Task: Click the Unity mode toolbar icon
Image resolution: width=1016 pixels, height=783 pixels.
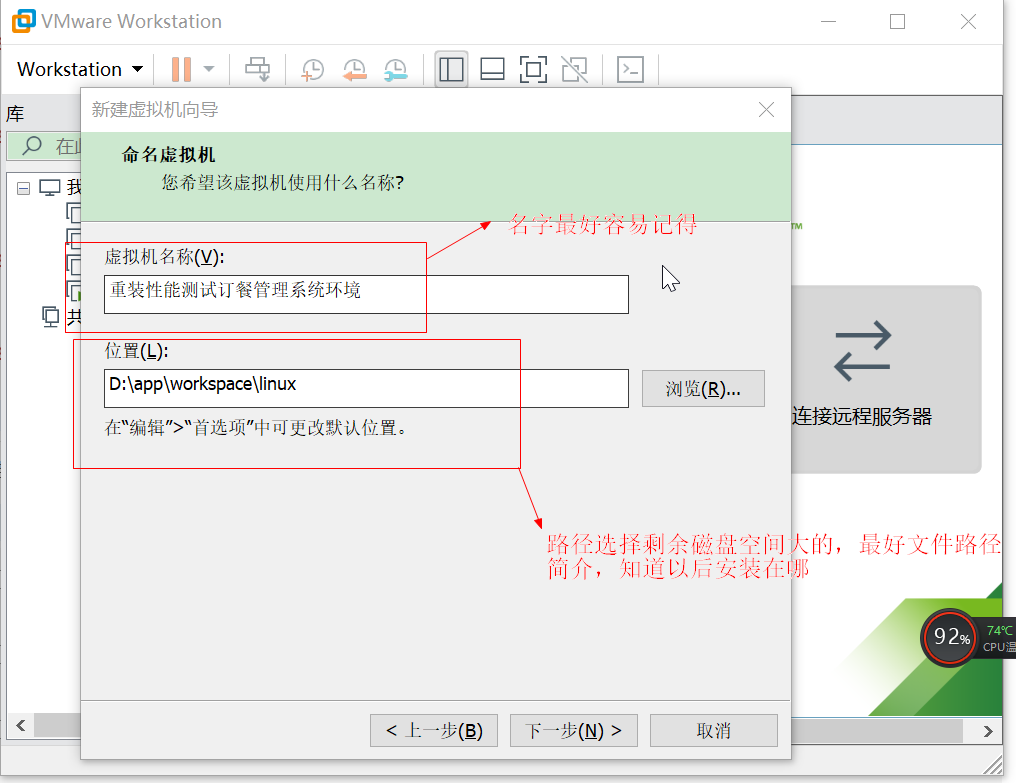Action: 575,69
